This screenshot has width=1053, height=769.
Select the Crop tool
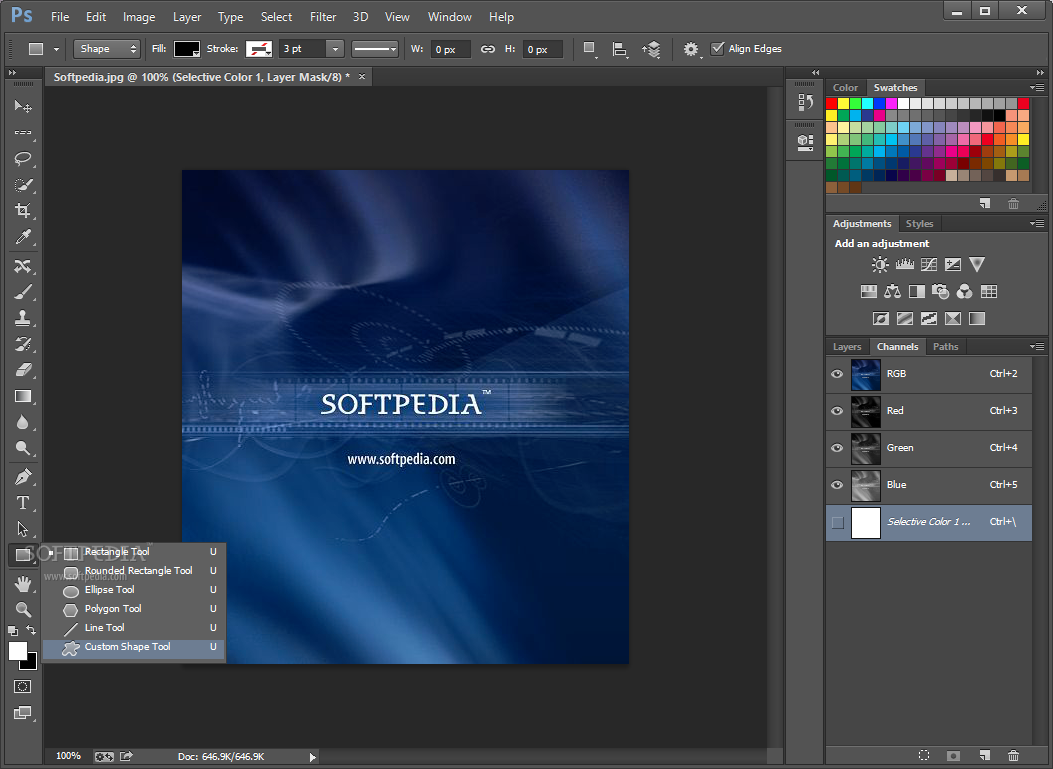23,211
